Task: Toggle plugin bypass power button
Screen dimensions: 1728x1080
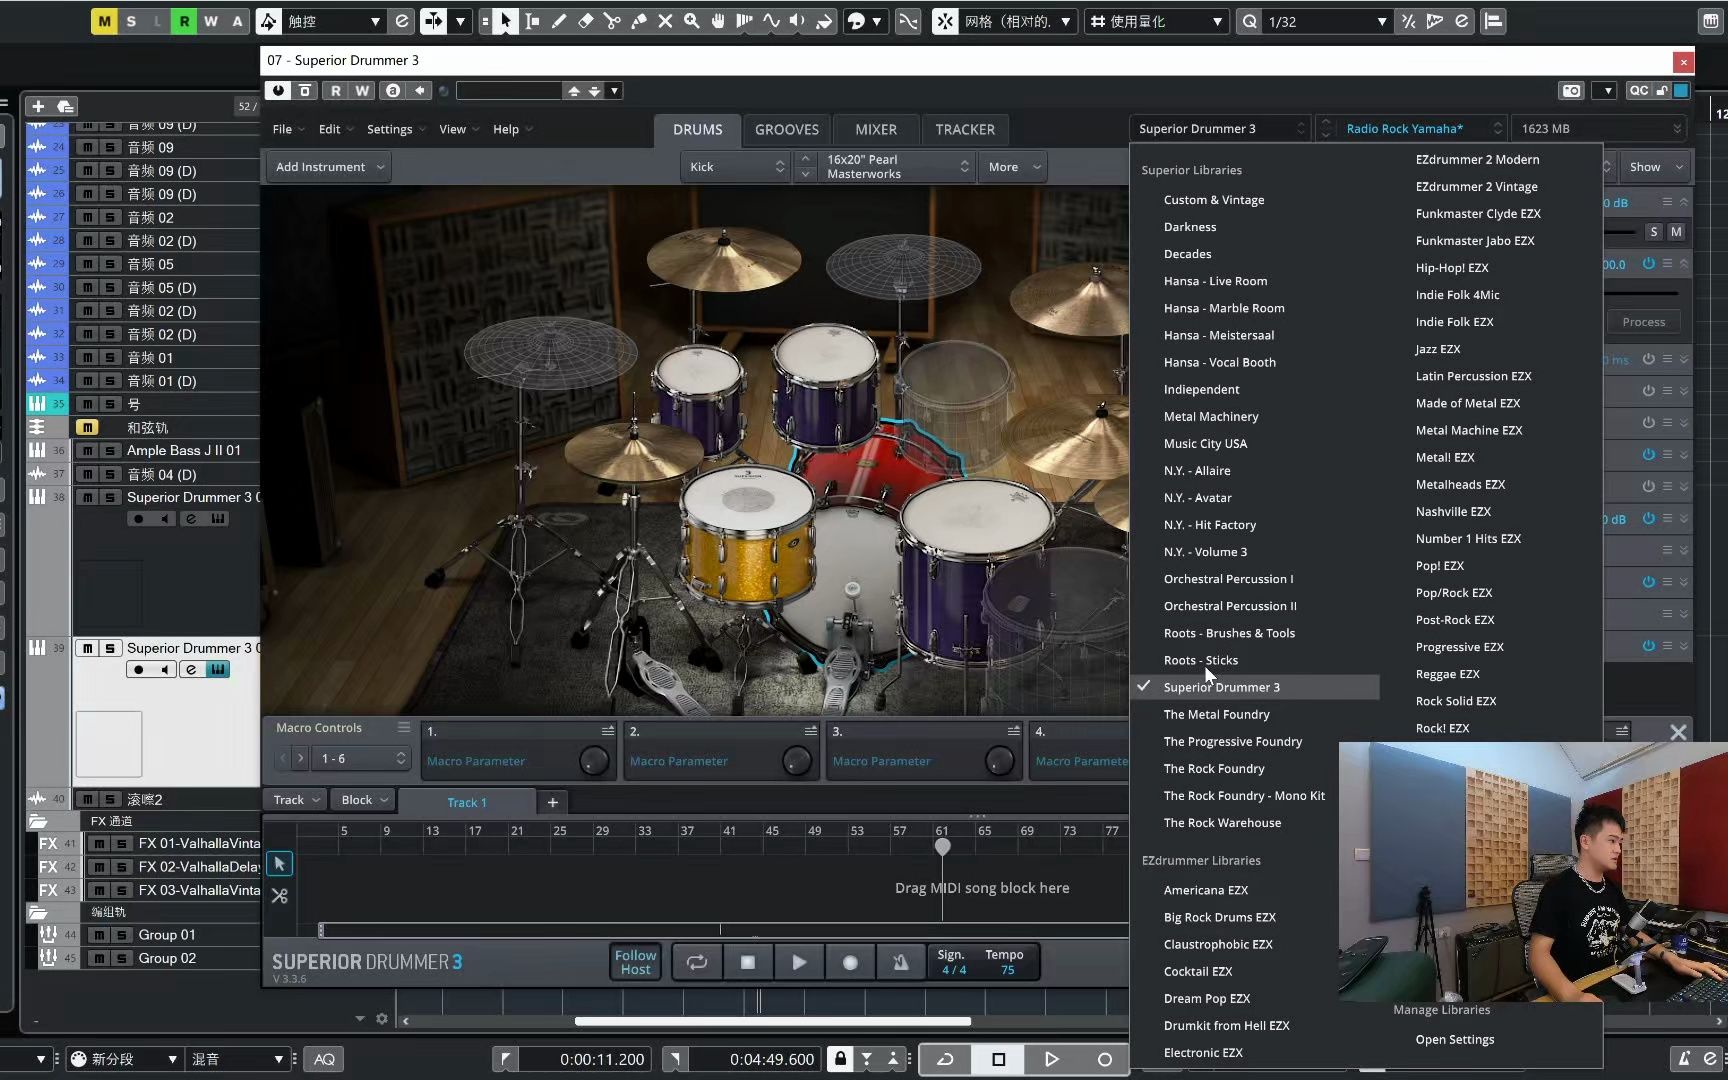Action: pyautogui.click(x=279, y=91)
